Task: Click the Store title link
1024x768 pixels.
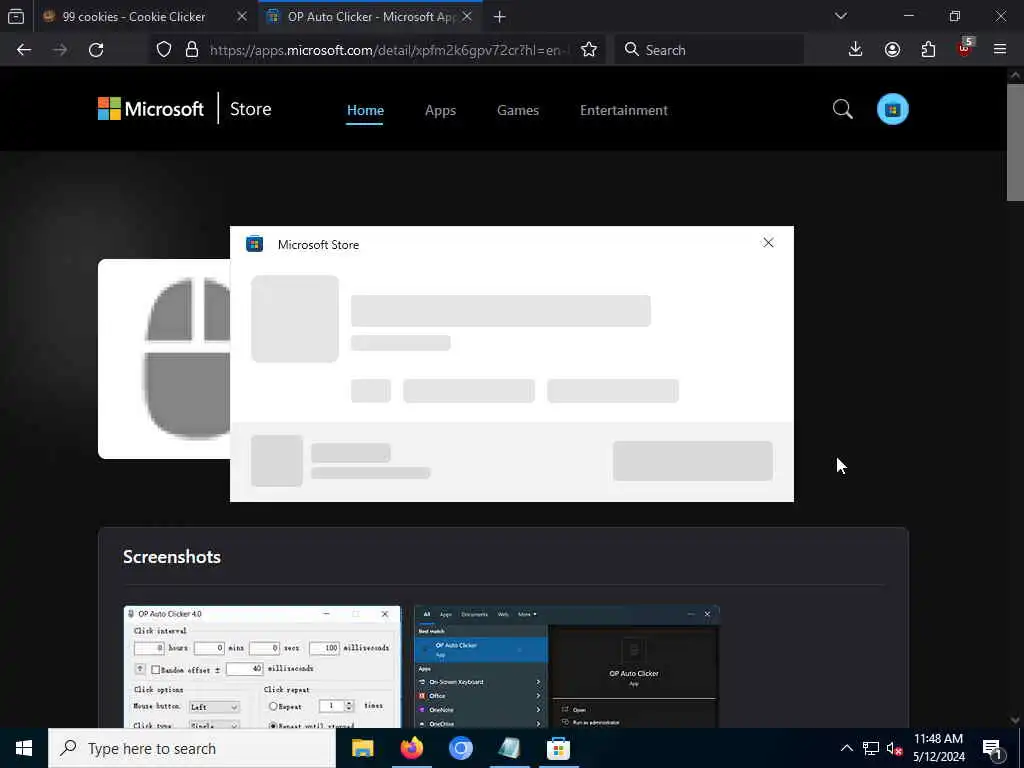Action: tap(250, 109)
